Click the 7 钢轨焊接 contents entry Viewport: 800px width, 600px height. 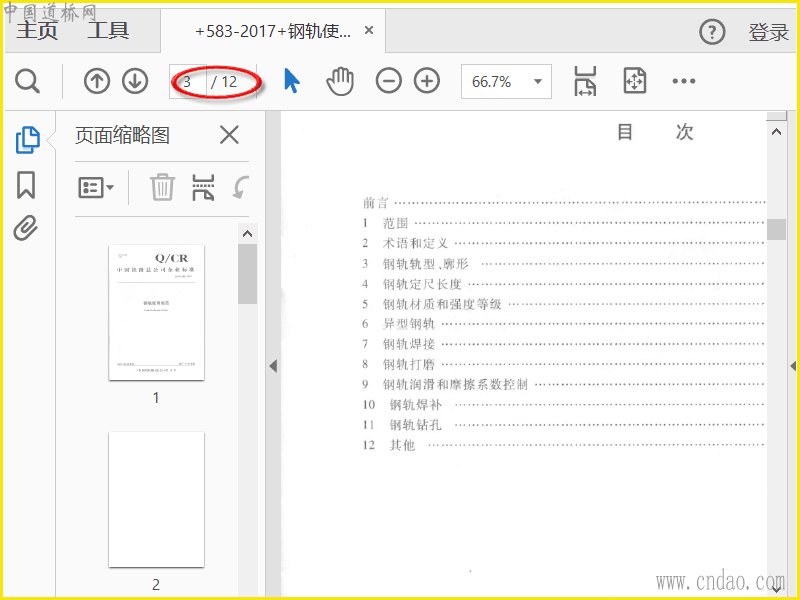(x=564, y=344)
